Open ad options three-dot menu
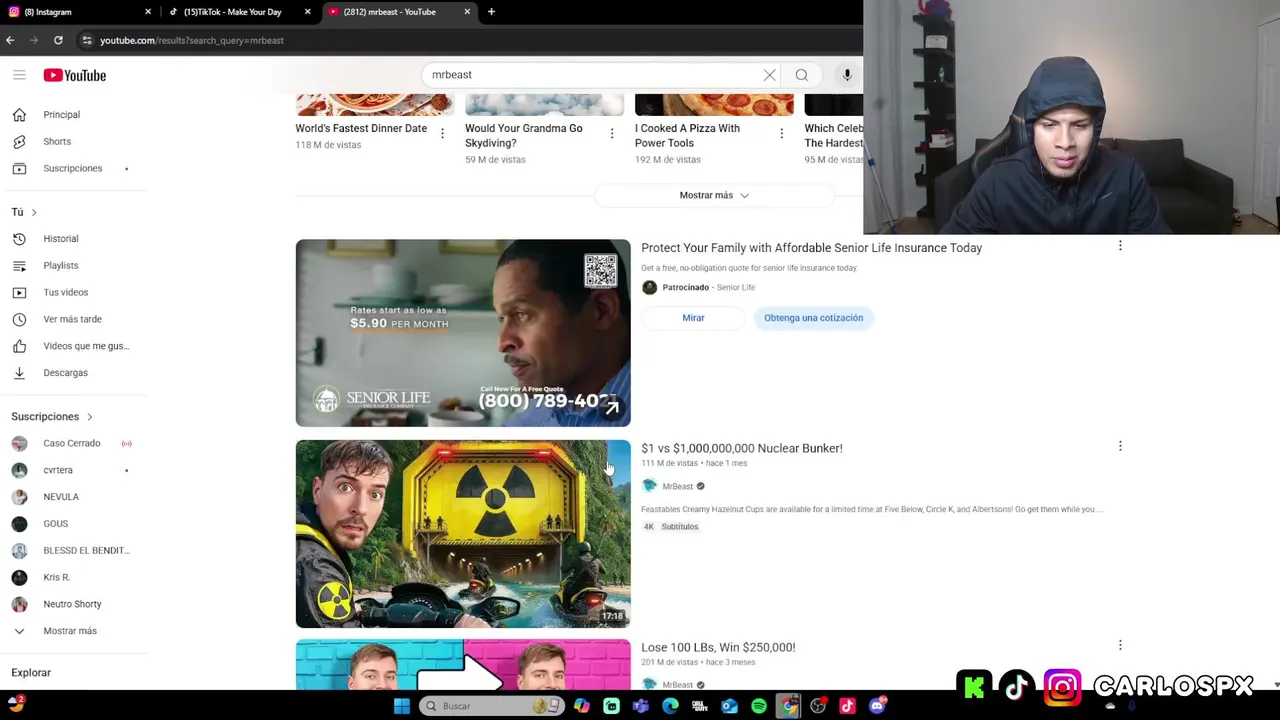 tap(1120, 246)
